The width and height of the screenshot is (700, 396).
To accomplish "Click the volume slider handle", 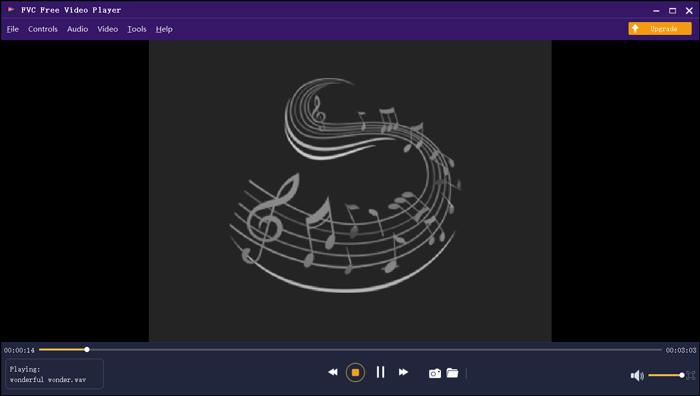I will pos(682,375).
